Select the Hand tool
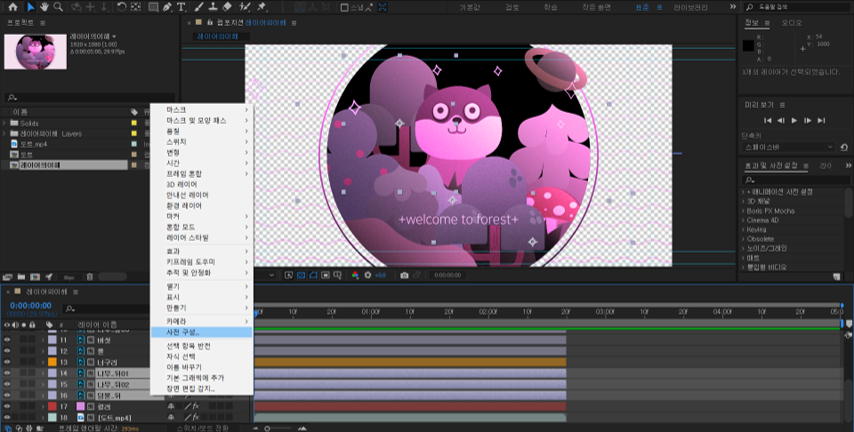The height and width of the screenshot is (432, 854). pyautogui.click(x=45, y=7)
